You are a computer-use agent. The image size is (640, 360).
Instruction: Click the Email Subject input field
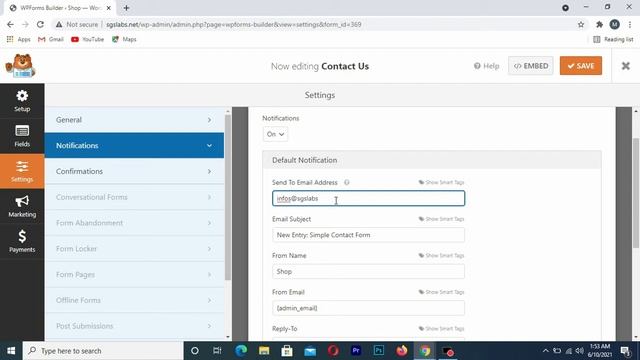click(x=368, y=235)
